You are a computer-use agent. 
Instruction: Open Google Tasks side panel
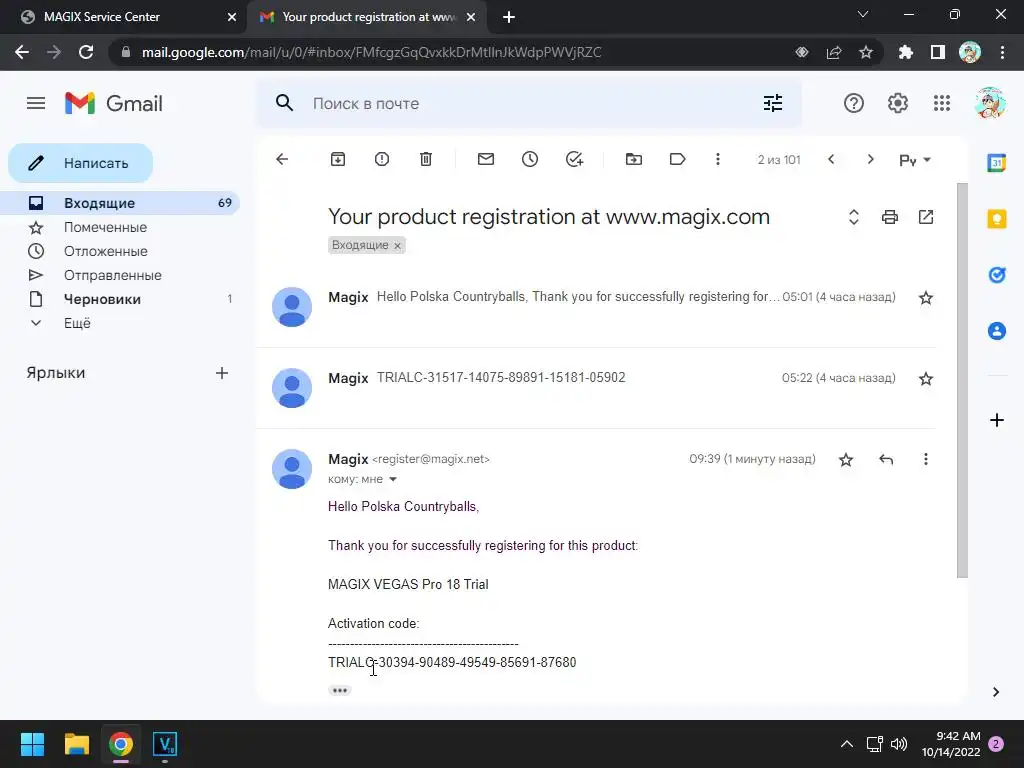click(997, 275)
